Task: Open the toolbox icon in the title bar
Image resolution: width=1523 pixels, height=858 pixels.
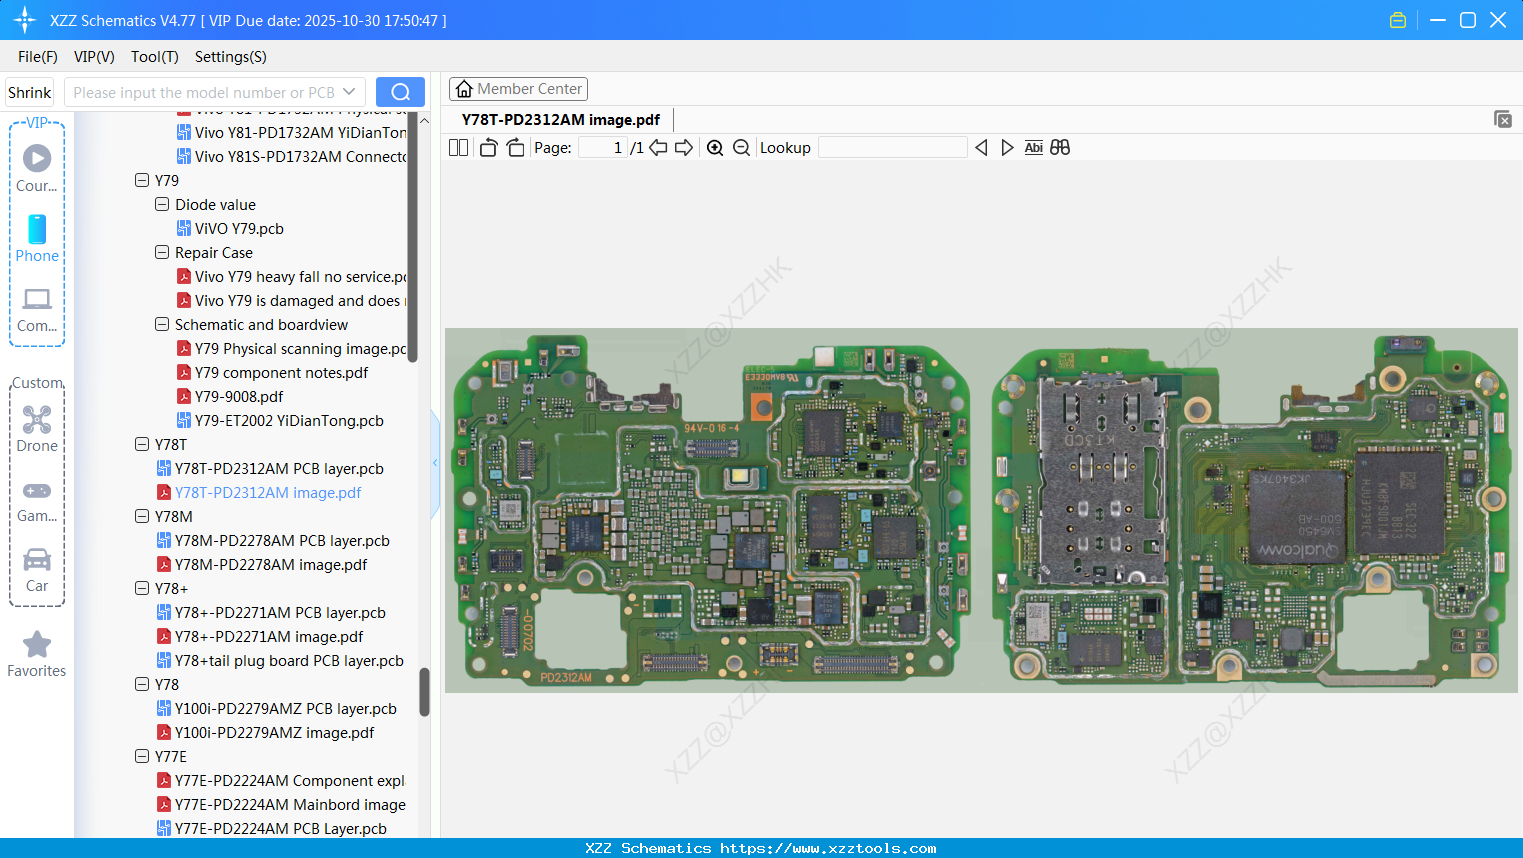Action: coord(1398,20)
